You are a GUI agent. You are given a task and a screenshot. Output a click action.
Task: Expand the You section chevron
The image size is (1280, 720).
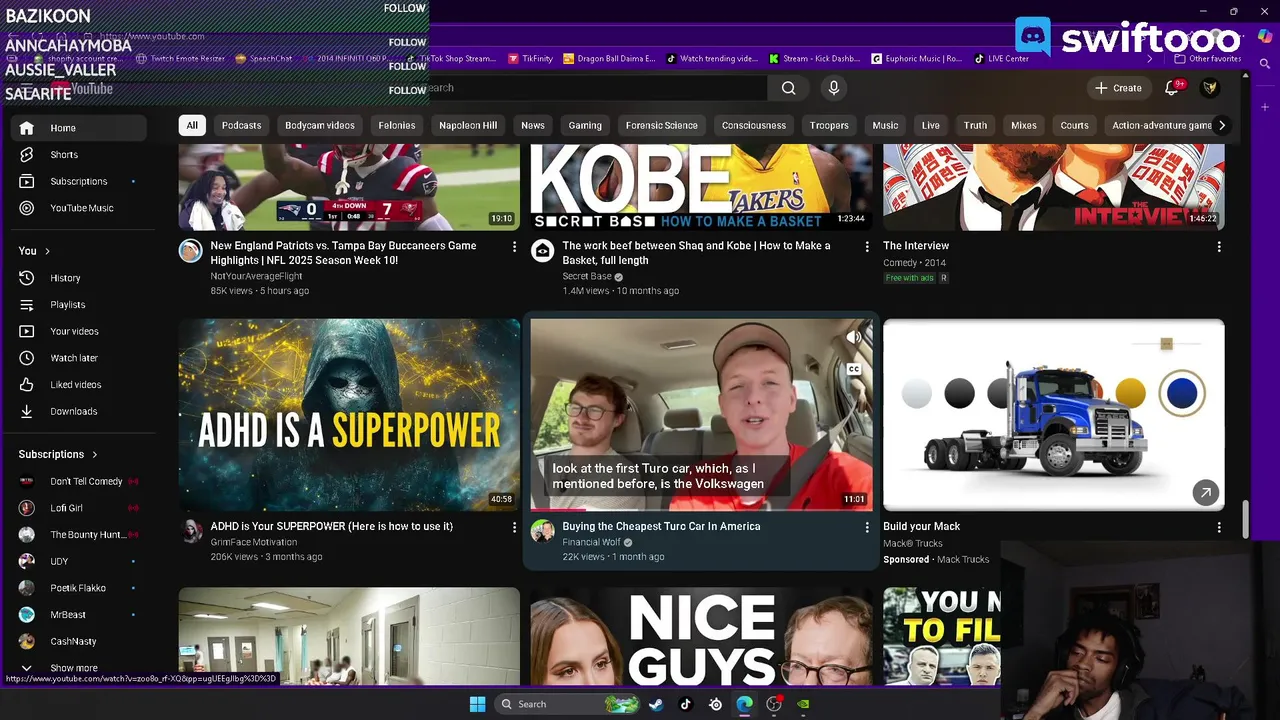47,251
